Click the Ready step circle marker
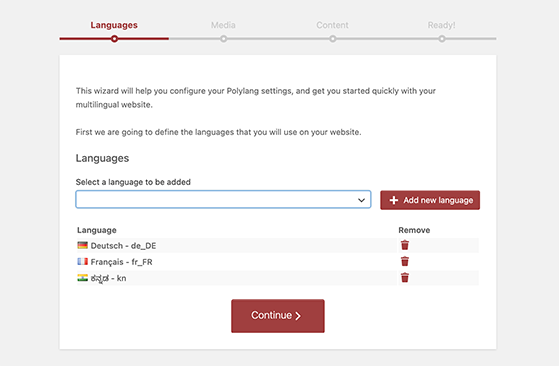The height and width of the screenshot is (366, 559). (x=442, y=38)
